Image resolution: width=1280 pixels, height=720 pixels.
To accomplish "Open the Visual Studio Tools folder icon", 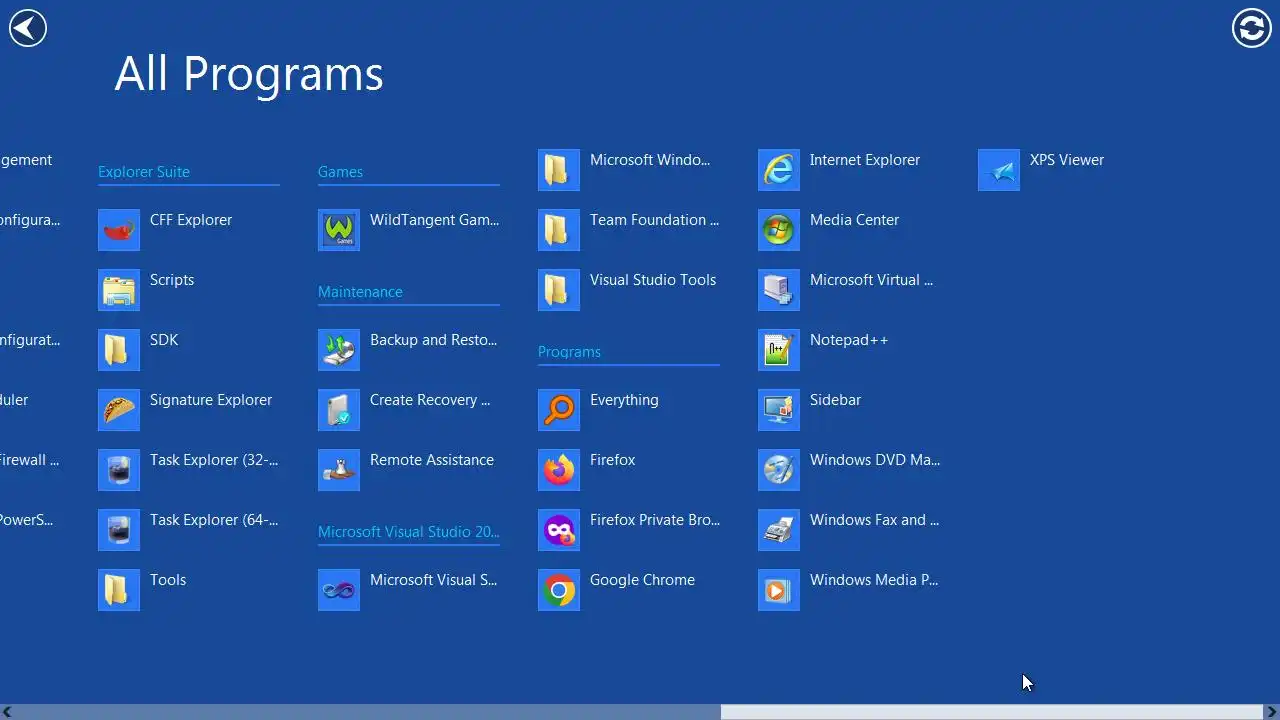I will 559,290.
